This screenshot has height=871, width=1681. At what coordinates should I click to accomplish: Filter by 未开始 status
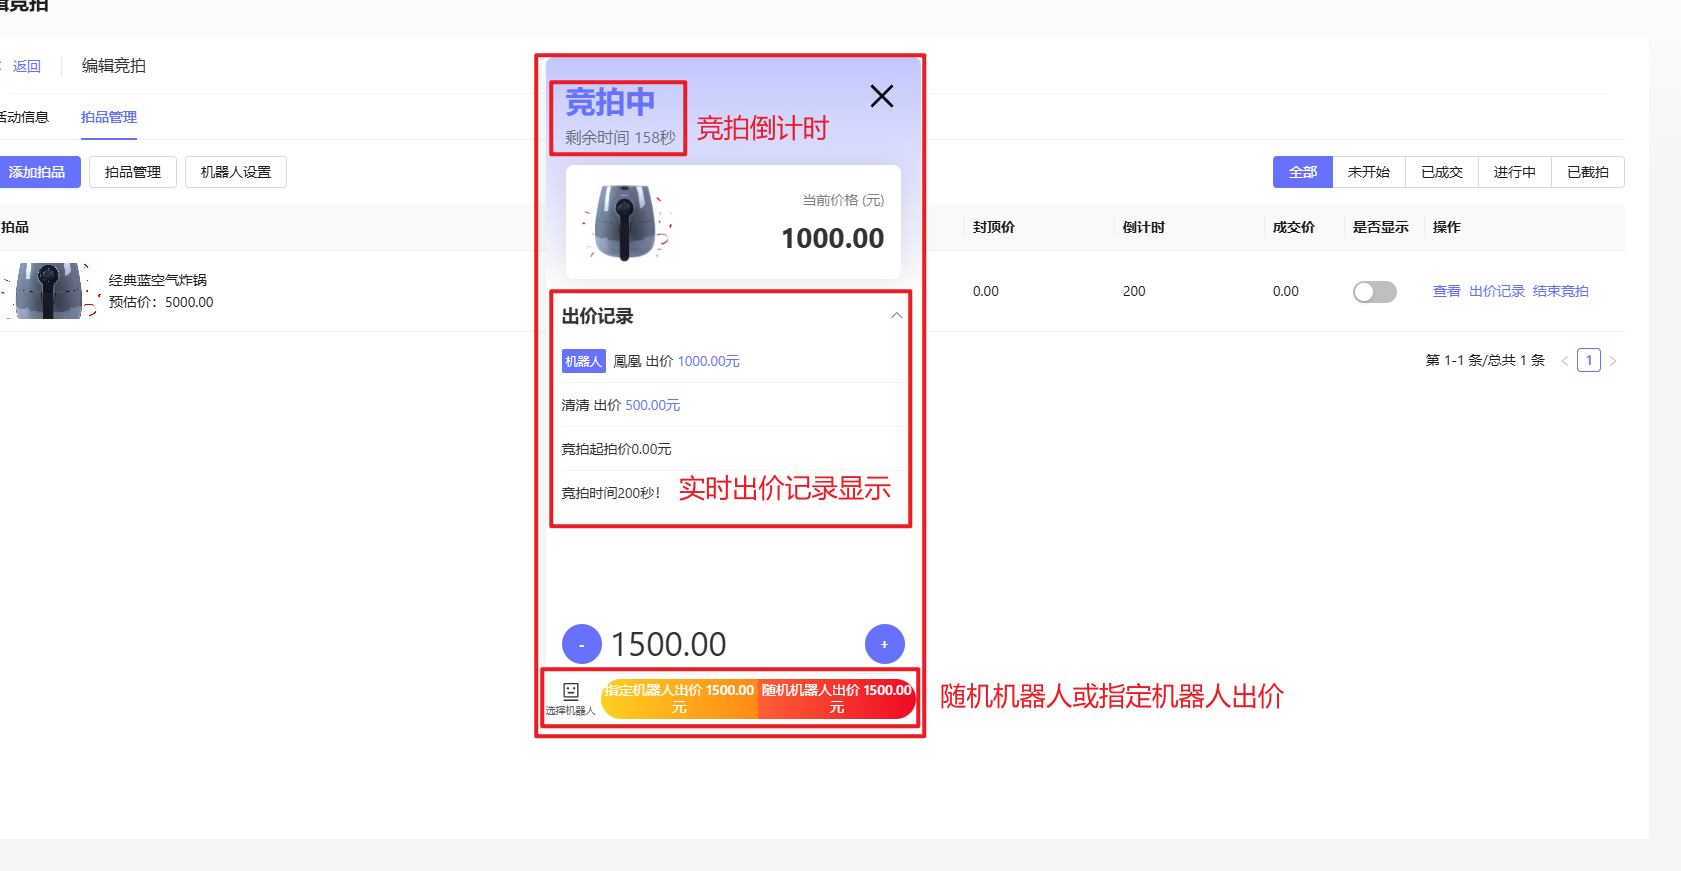point(1368,172)
